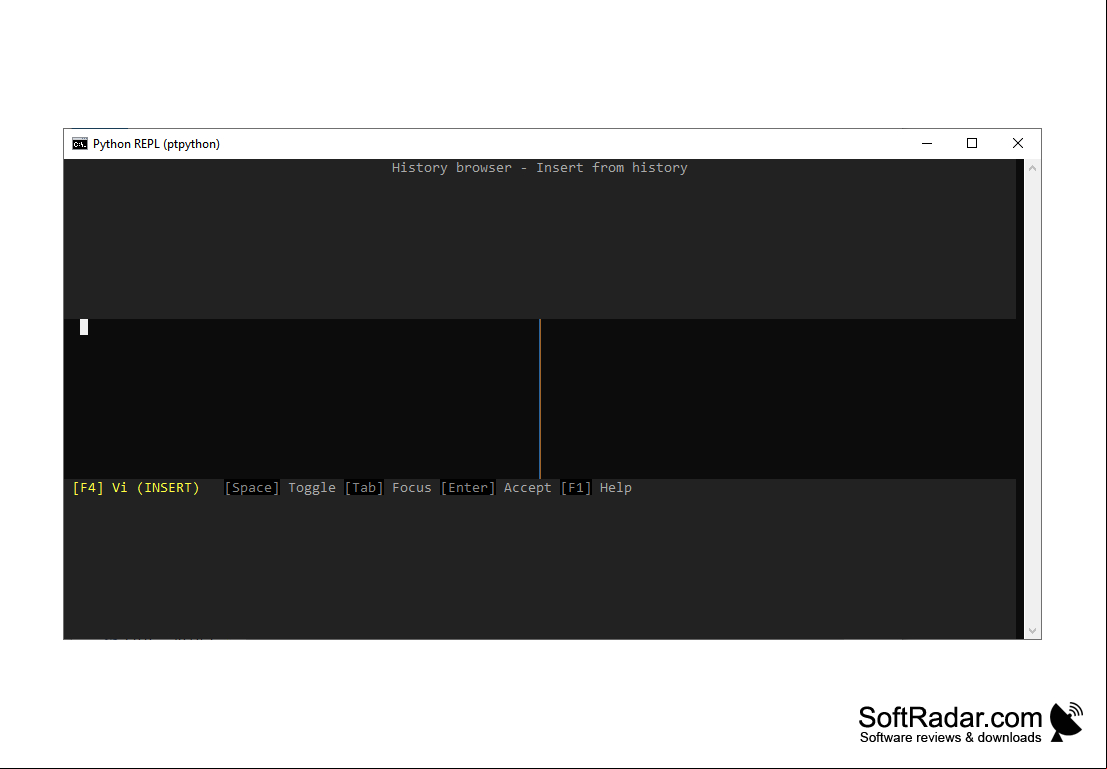Click the [Enter] Accept hint
The width and height of the screenshot is (1107, 769).
496,488
